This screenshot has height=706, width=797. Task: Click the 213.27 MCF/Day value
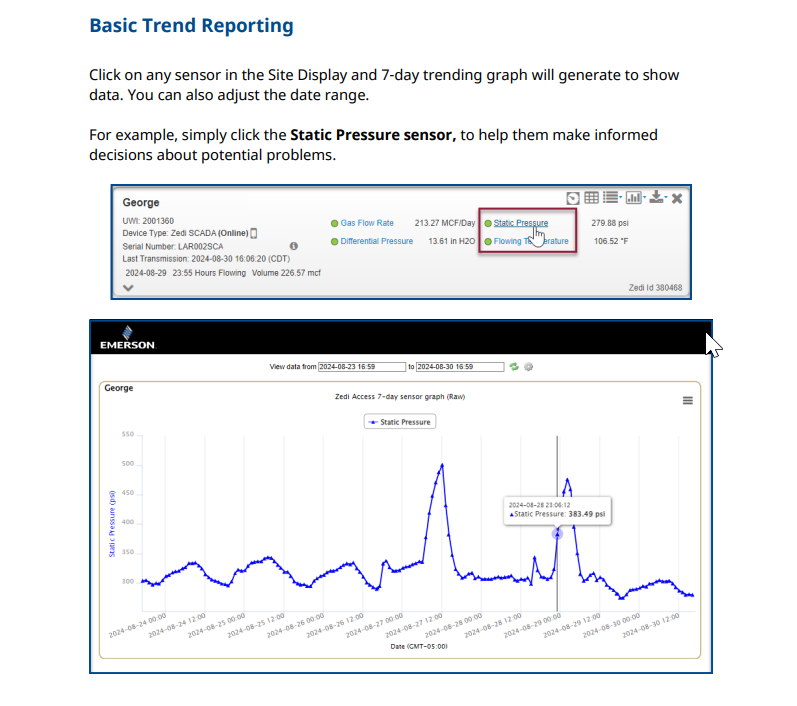pyautogui.click(x=444, y=223)
